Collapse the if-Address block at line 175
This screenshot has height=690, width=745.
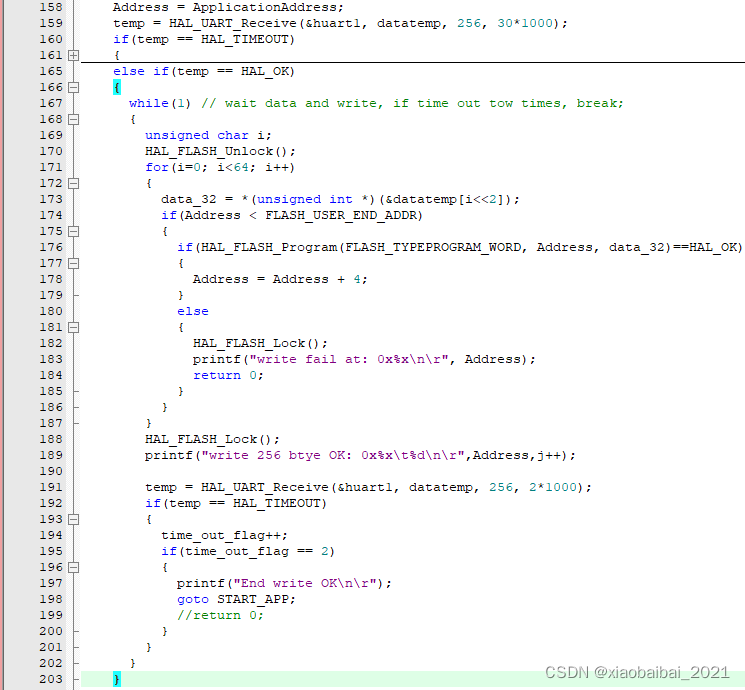(73, 231)
